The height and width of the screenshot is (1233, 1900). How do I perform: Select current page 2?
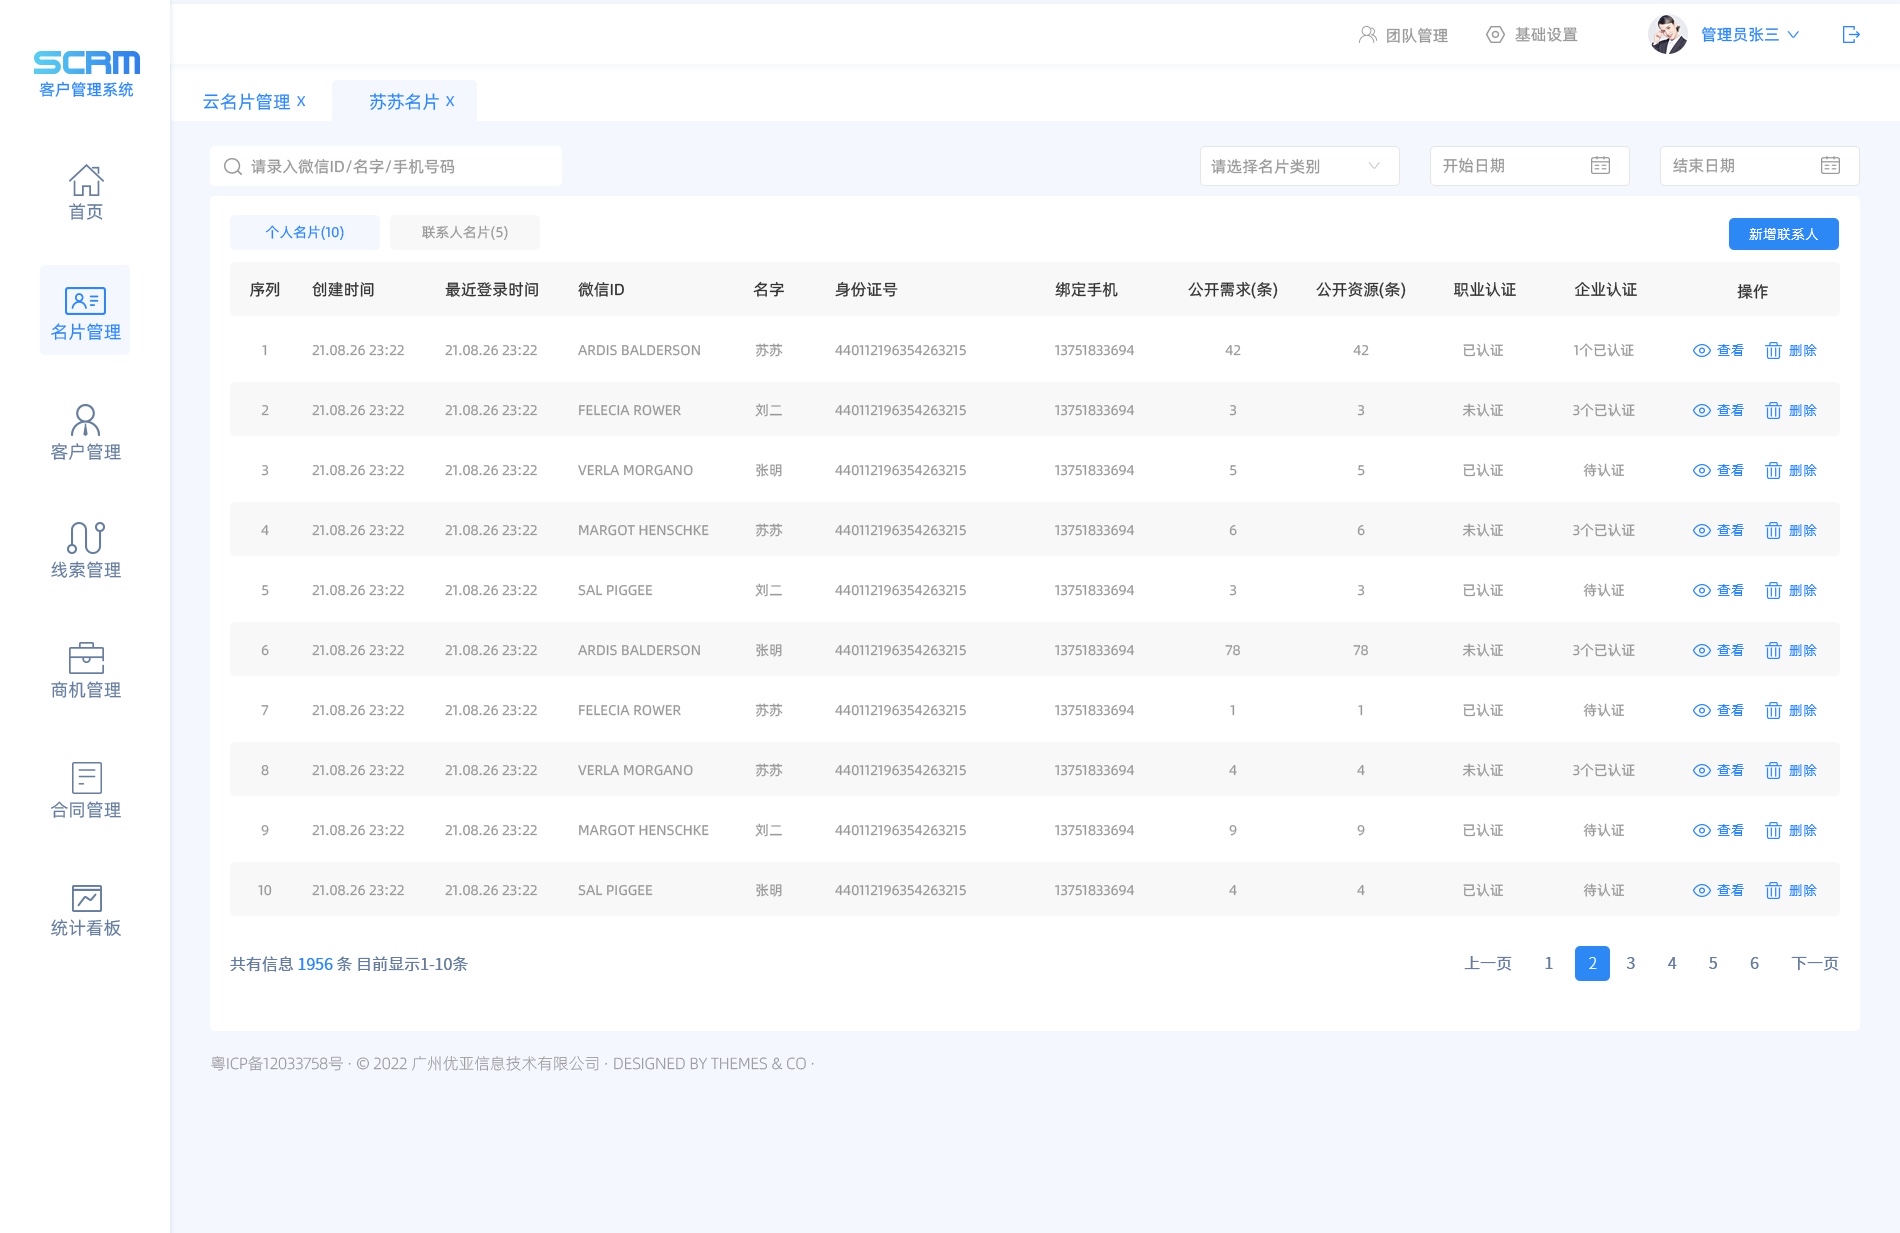pyautogui.click(x=1592, y=963)
